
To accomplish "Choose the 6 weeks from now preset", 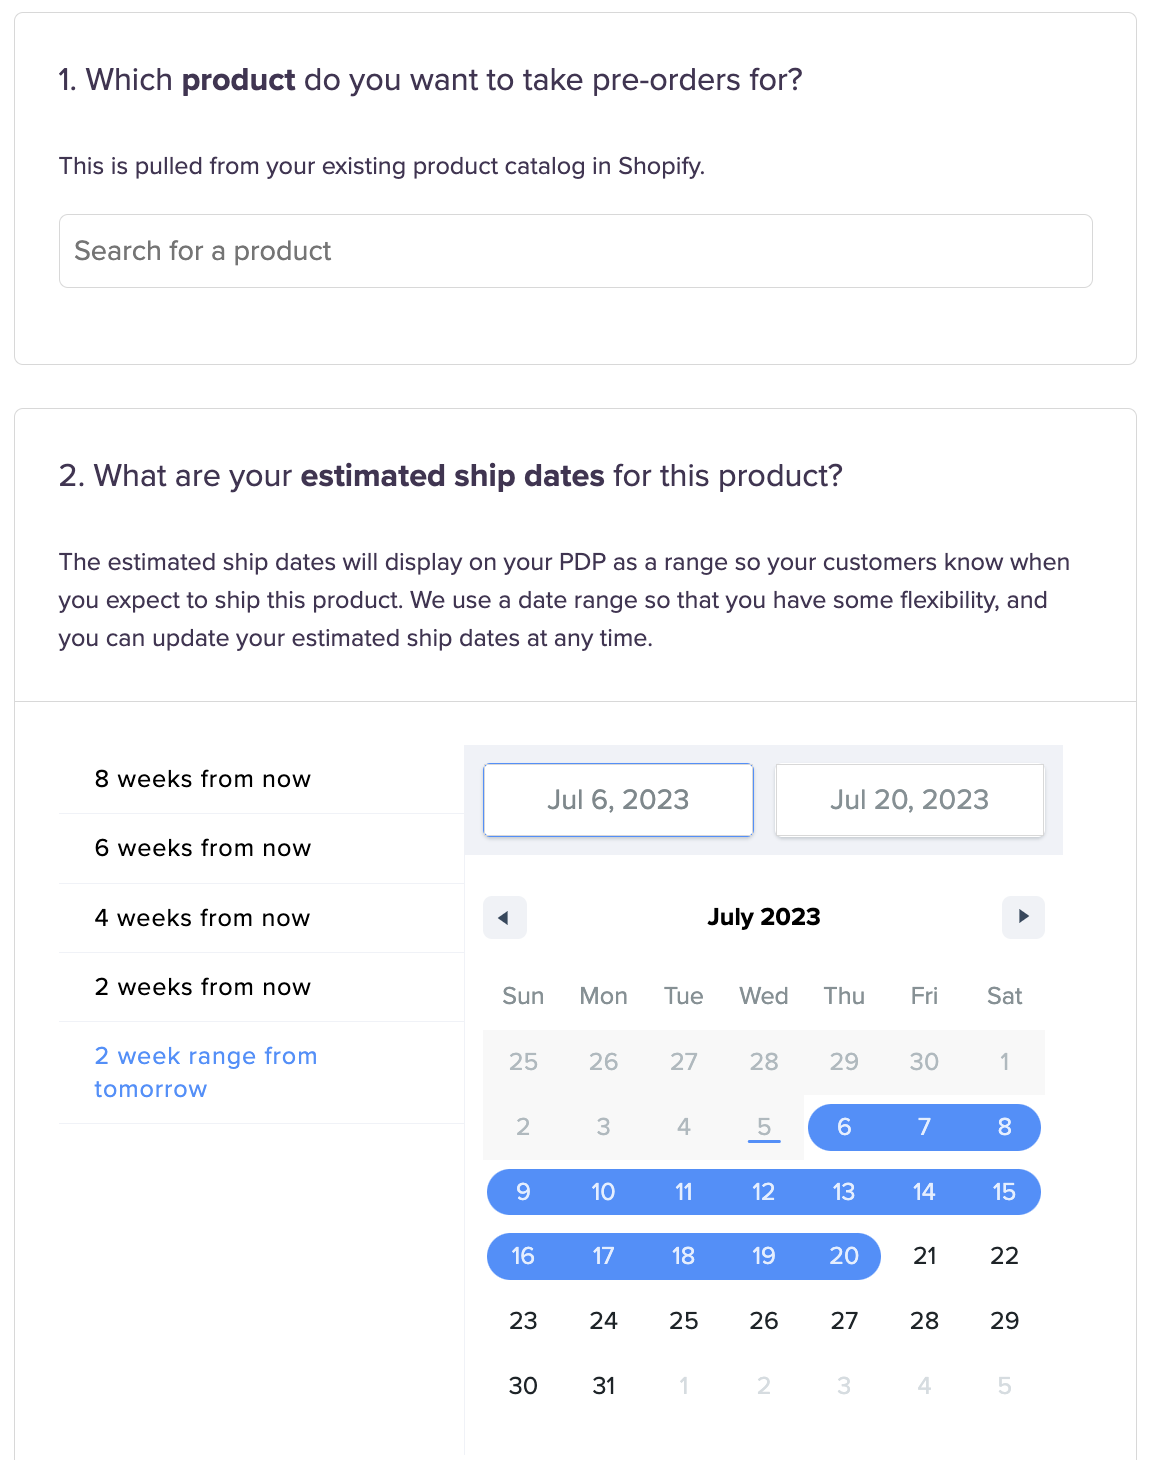I will point(203,848).
